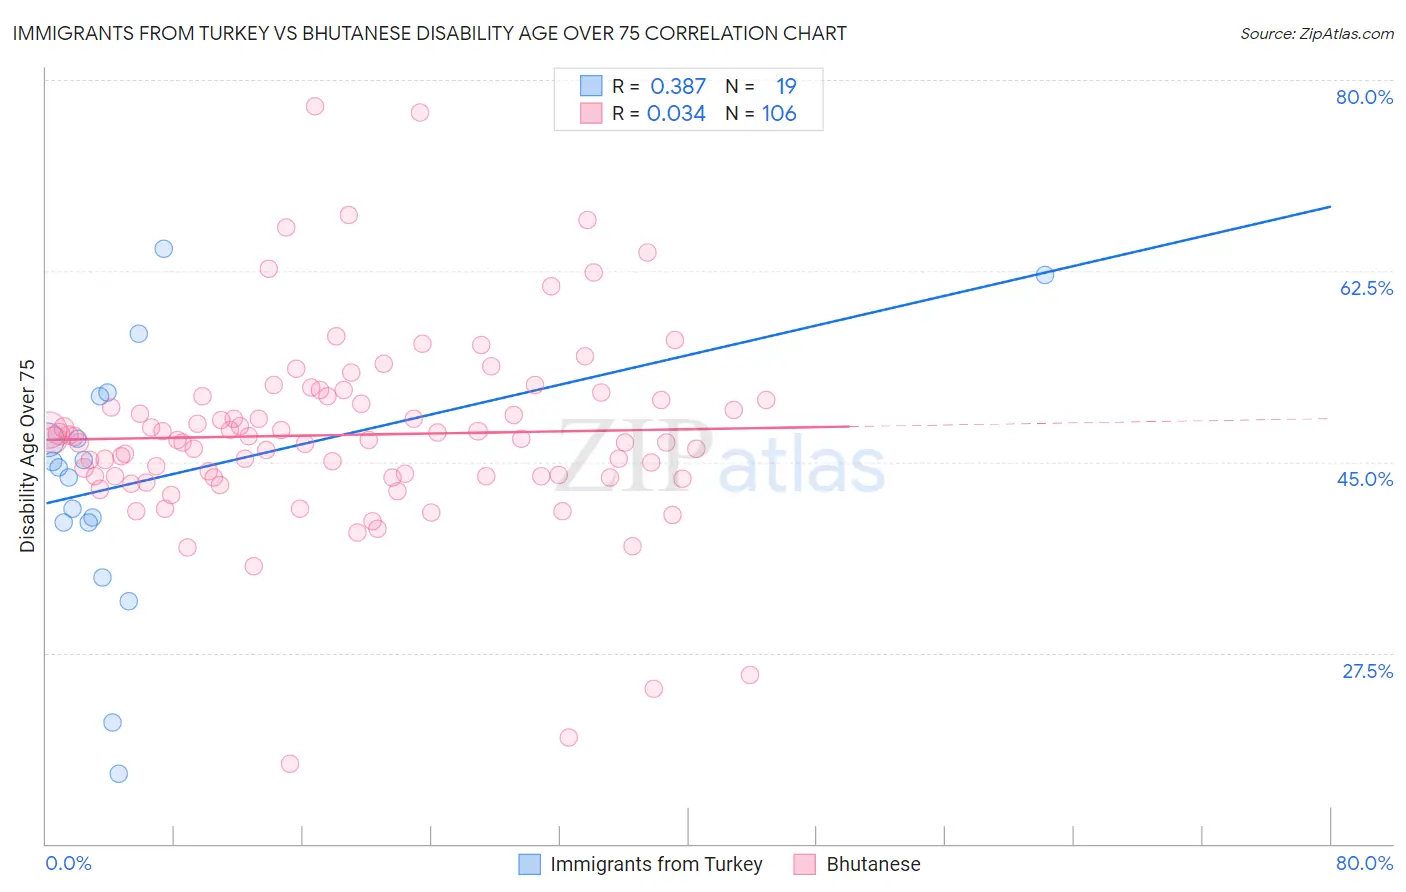Screen dimensions: 1406x892
Task: Click the isolated blue data point near 62.5%
Action: click(1045, 275)
